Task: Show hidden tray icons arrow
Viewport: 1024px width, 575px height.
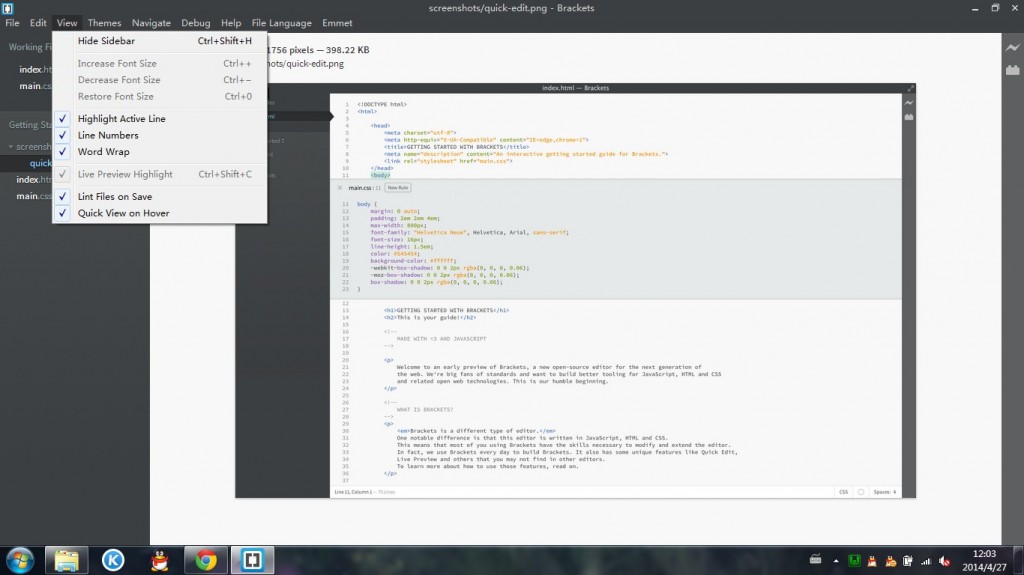Action: (836, 561)
